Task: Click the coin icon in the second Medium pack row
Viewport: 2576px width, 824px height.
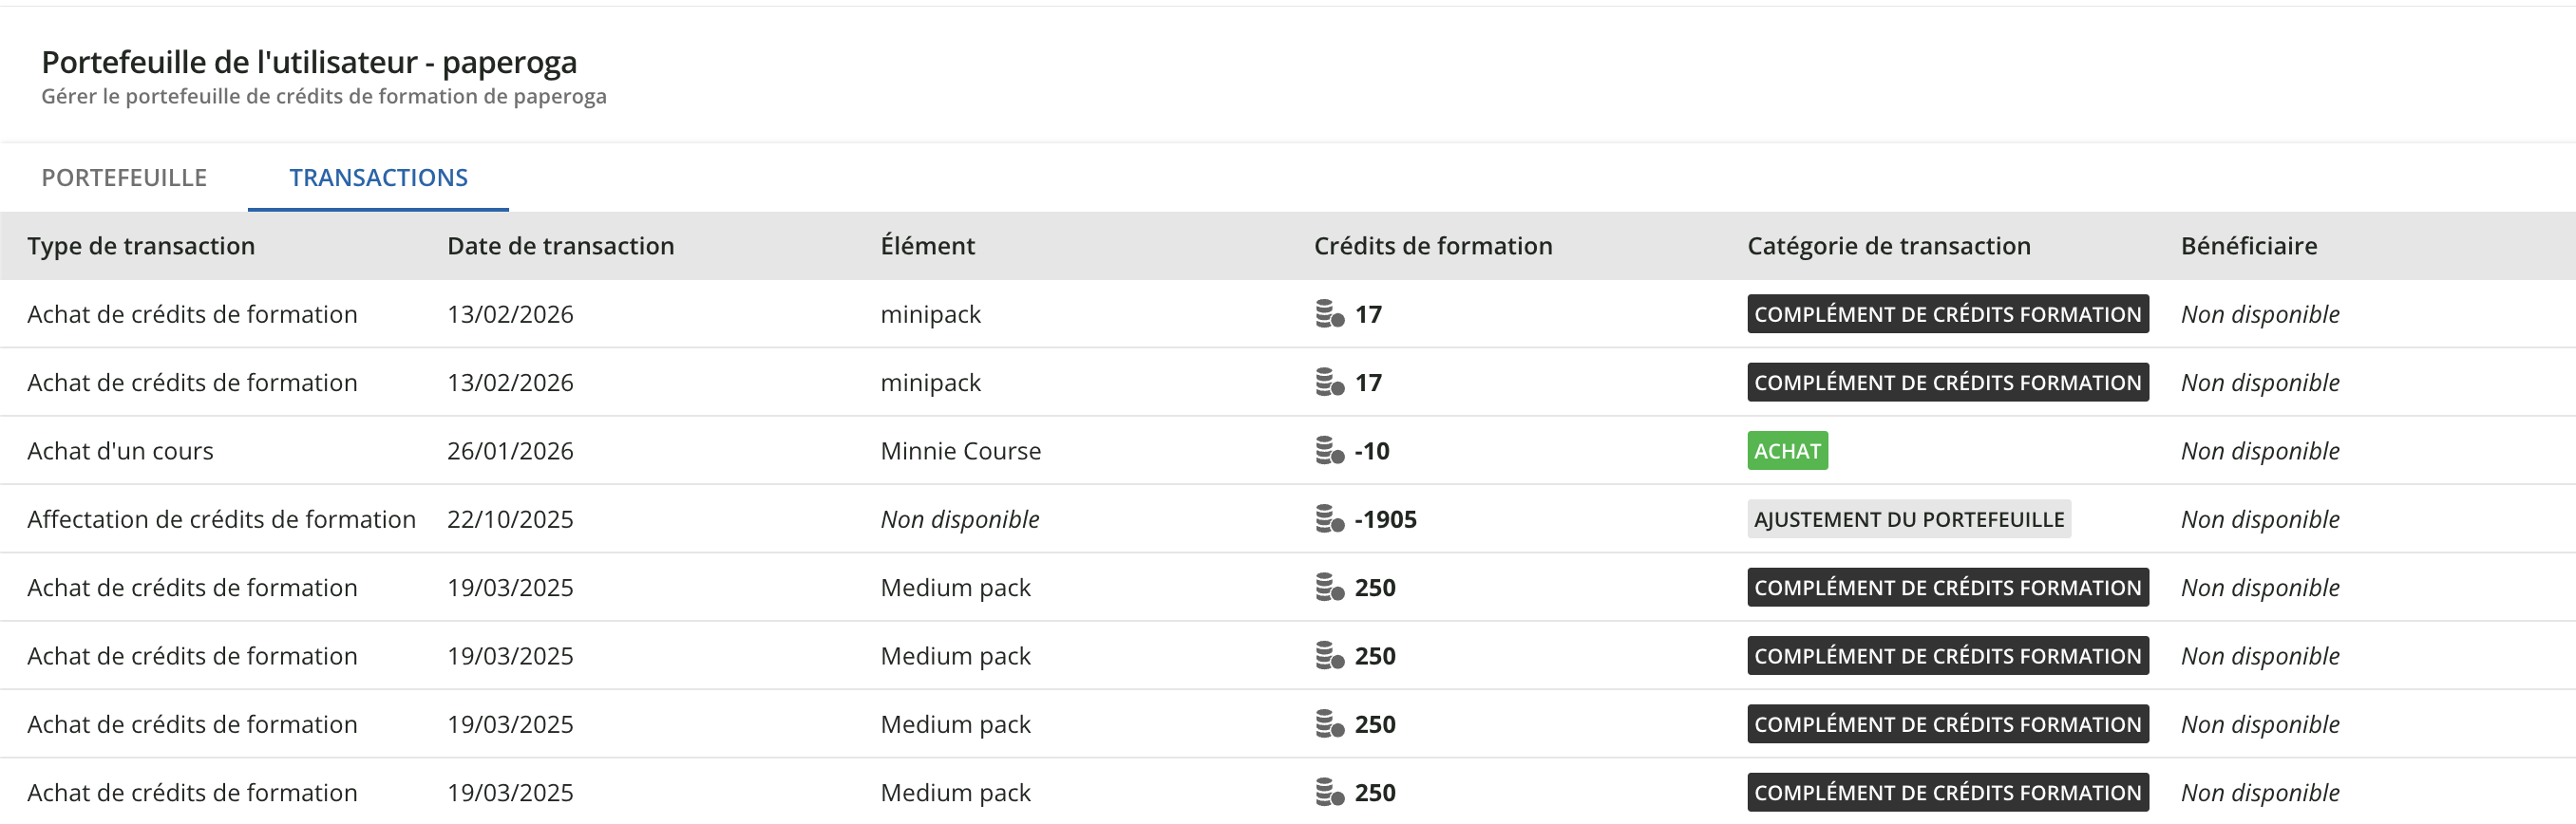Action: coord(1329,656)
